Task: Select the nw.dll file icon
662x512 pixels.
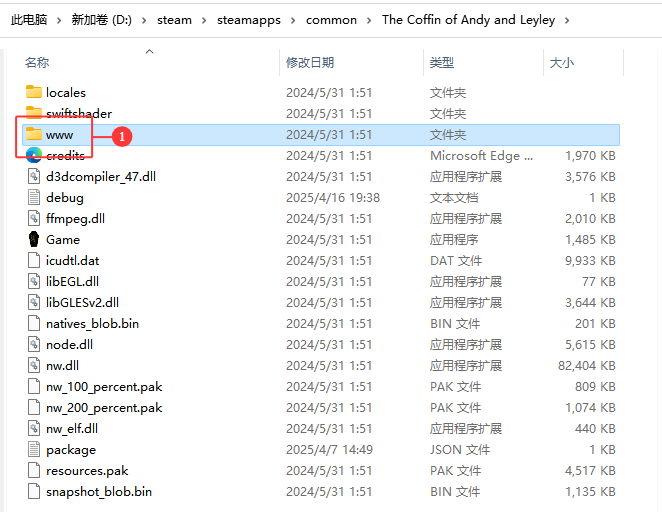Action: pyautogui.click(x=34, y=365)
